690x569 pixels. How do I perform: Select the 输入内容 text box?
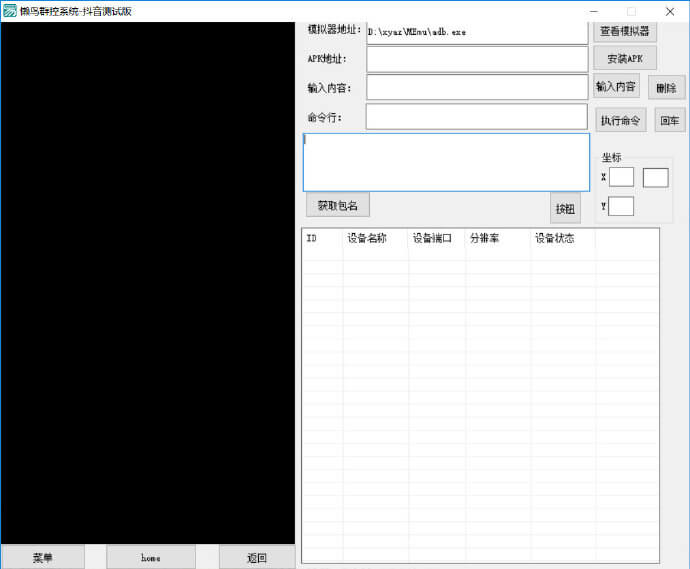point(477,88)
